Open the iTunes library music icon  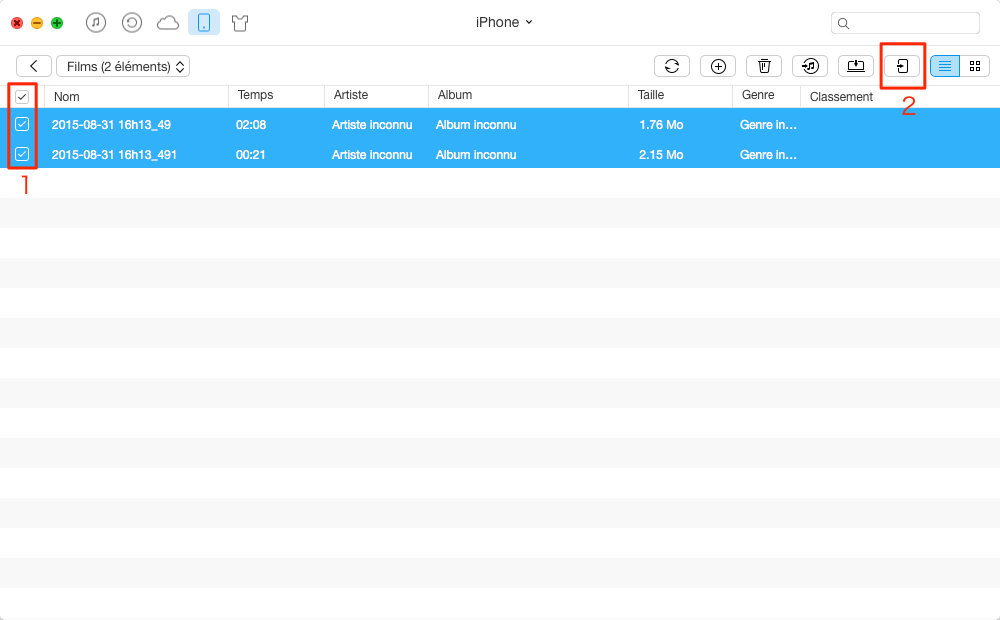coord(96,23)
